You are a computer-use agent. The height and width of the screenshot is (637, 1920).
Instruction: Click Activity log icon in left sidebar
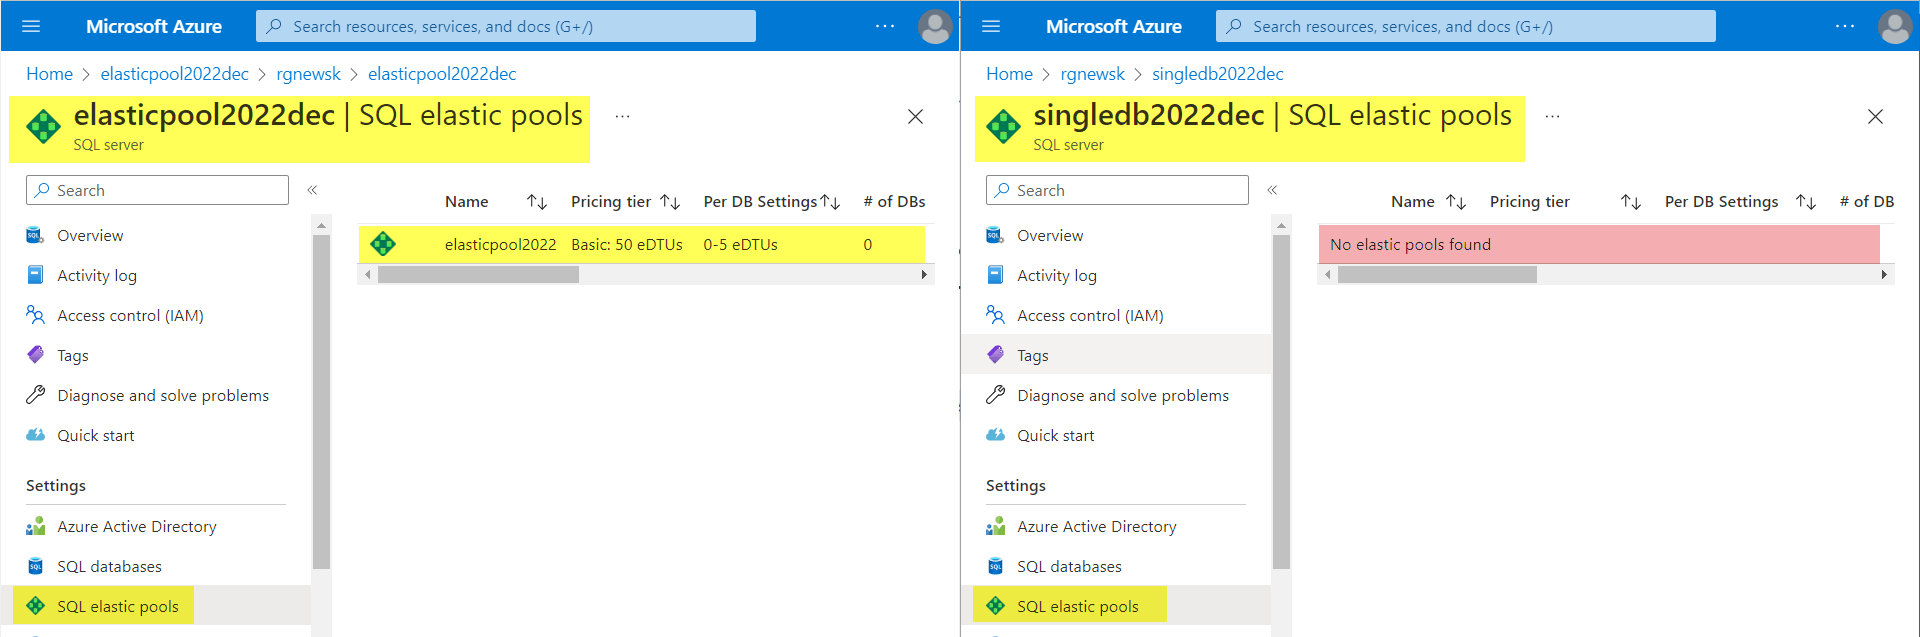point(35,275)
